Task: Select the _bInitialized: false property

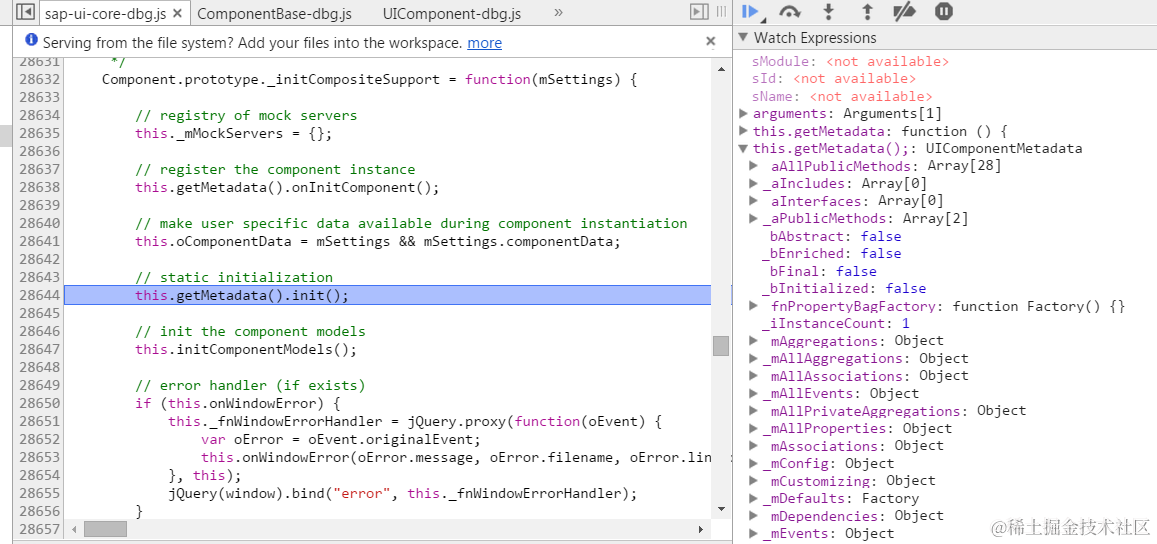Action: pyautogui.click(x=843, y=288)
